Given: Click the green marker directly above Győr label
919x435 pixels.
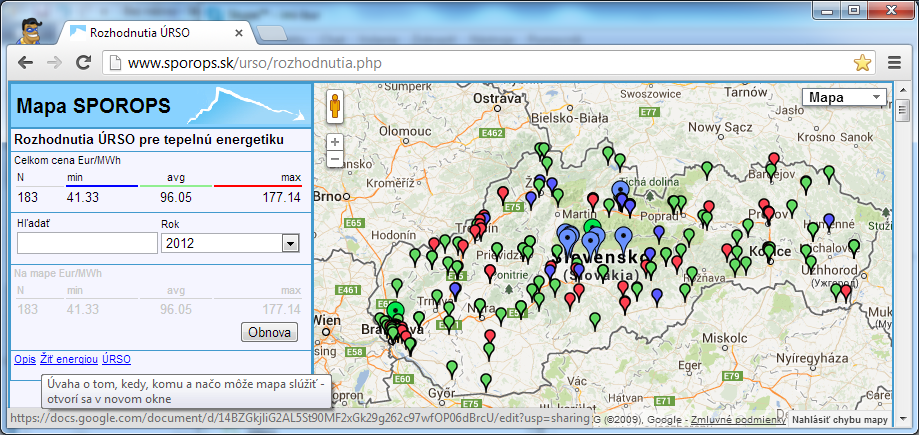Looking at the screenshot, I should point(451,368).
